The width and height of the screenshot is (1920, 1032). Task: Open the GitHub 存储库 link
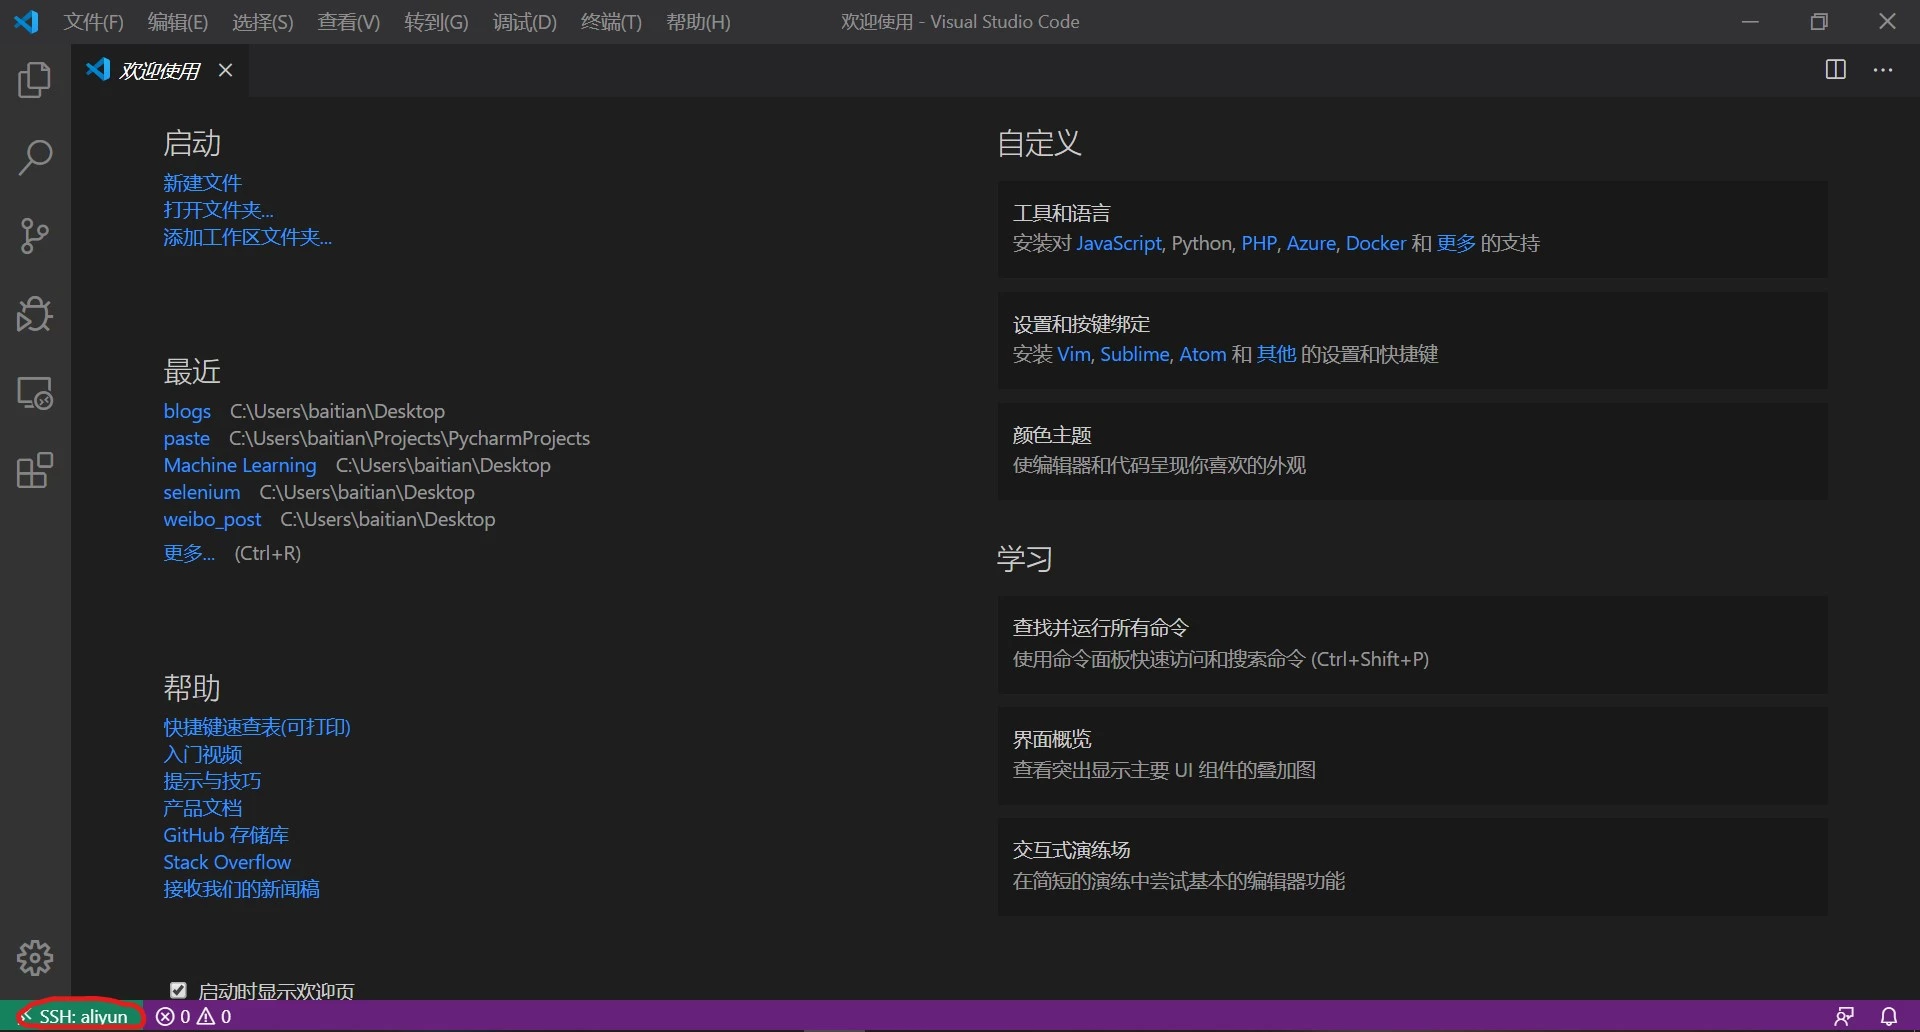coord(226,835)
